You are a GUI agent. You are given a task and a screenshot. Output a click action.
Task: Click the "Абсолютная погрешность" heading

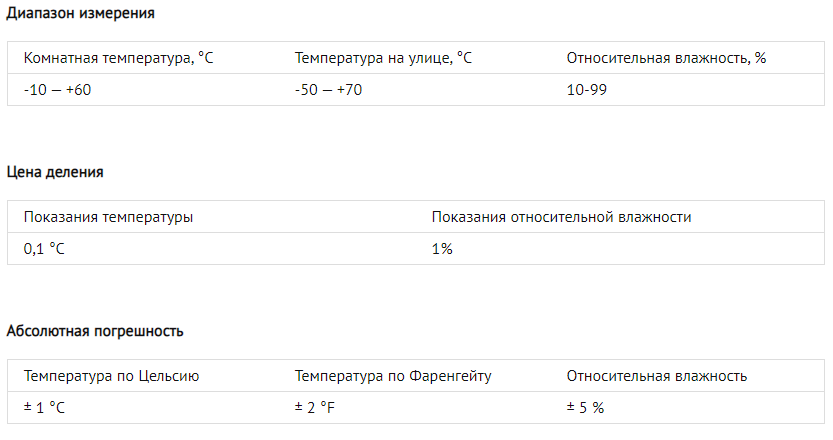point(95,331)
